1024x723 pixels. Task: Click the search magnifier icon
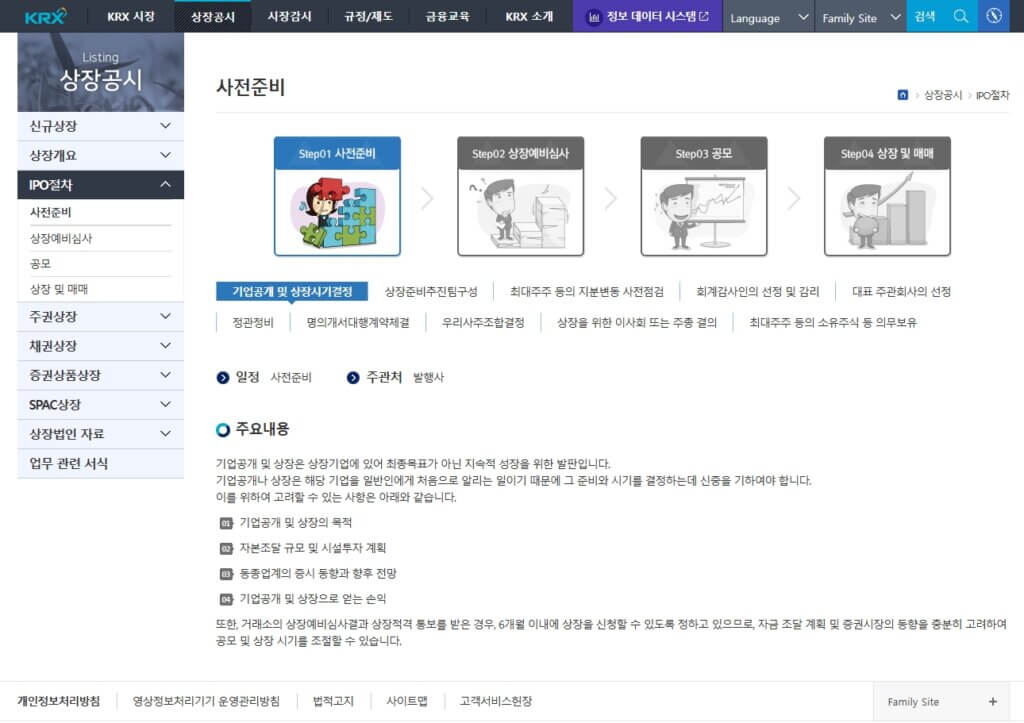(958, 15)
